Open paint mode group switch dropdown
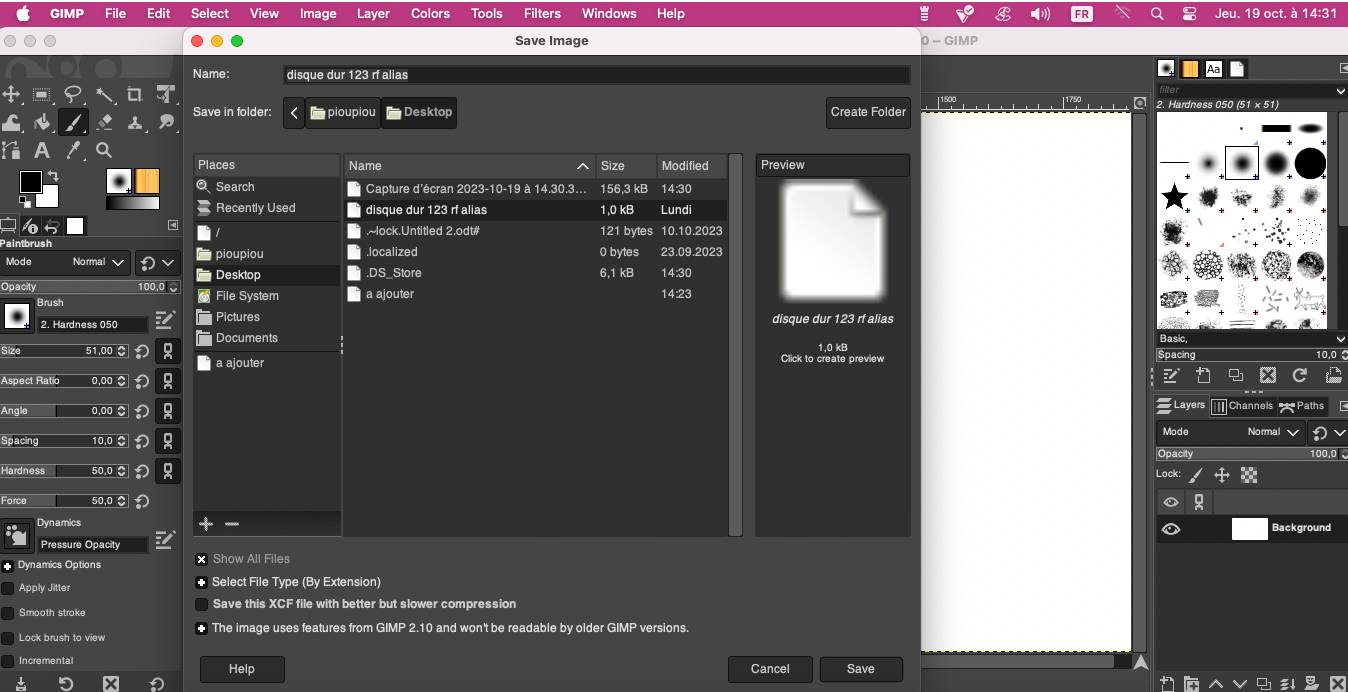This screenshot has height=692, width=1348. 157,262
